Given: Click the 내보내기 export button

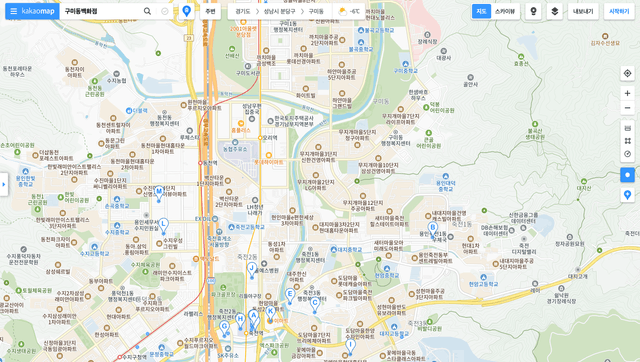Looking at the screenshot, I should 583,11.
